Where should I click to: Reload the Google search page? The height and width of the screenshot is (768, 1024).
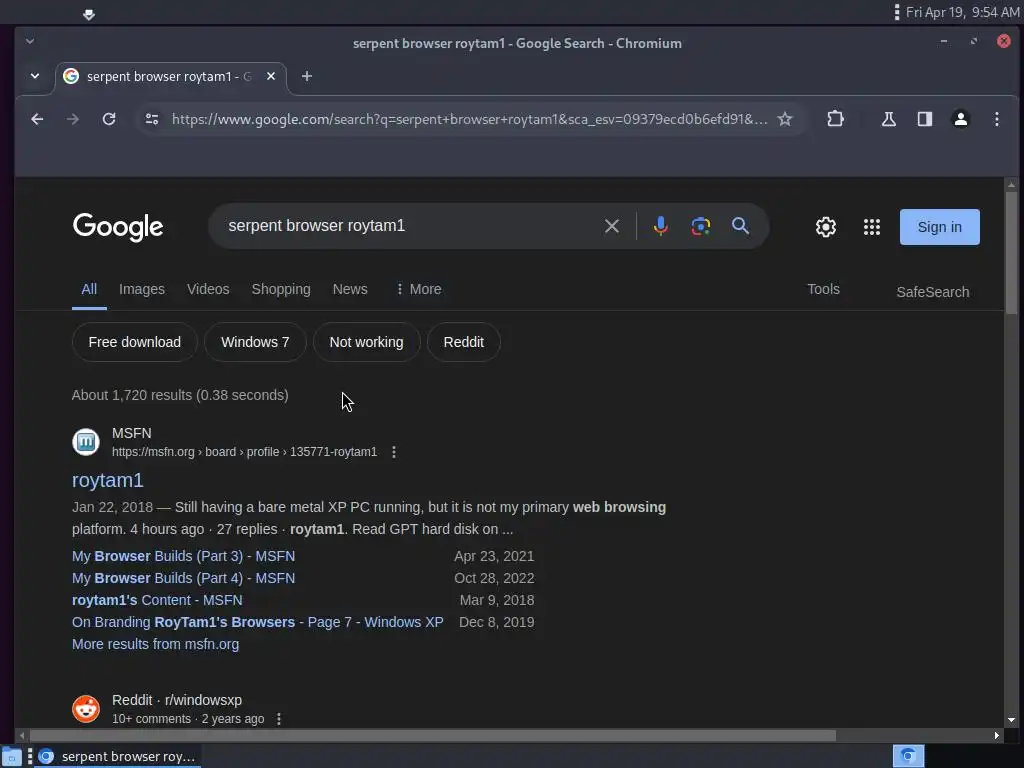[x=109, y=119]
